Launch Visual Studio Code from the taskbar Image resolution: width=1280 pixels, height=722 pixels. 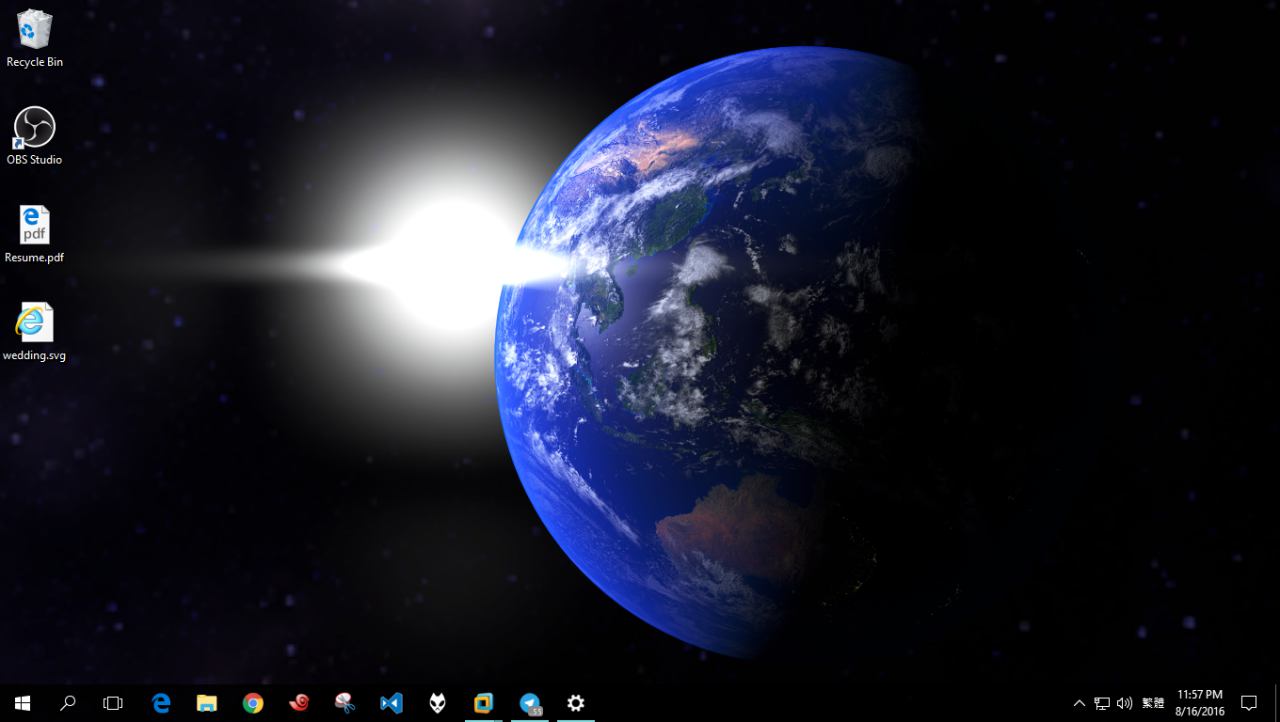pyautogui.click(x=391, y=703)
